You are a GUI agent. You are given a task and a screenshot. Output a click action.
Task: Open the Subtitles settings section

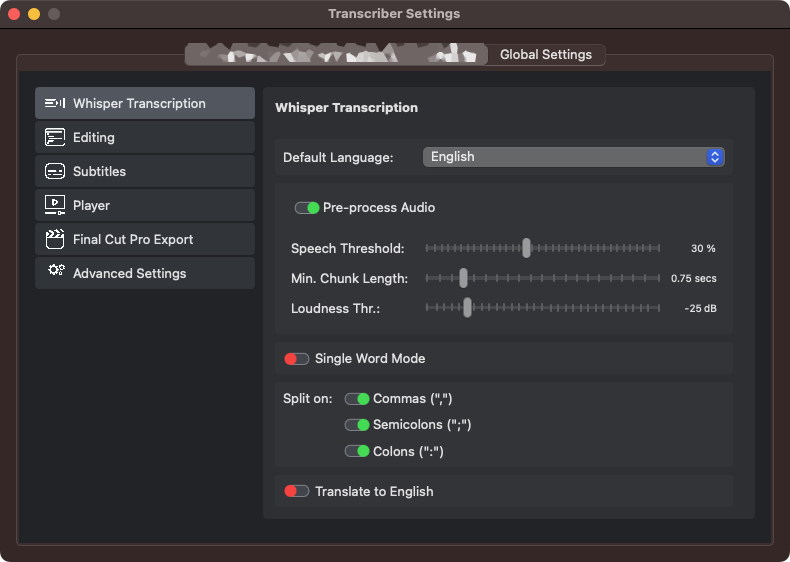145,171
